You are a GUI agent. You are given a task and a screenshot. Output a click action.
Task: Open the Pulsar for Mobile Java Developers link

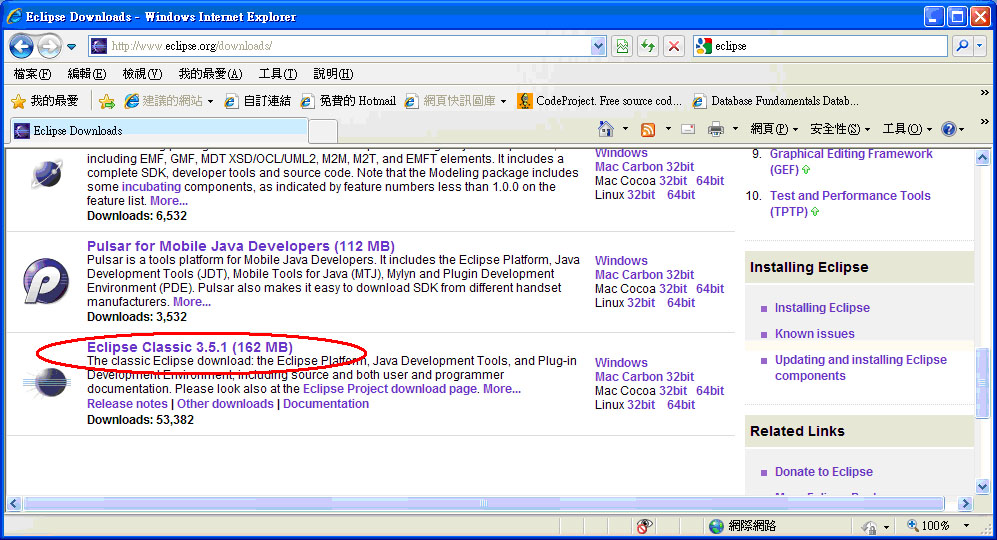click(241, 246)
